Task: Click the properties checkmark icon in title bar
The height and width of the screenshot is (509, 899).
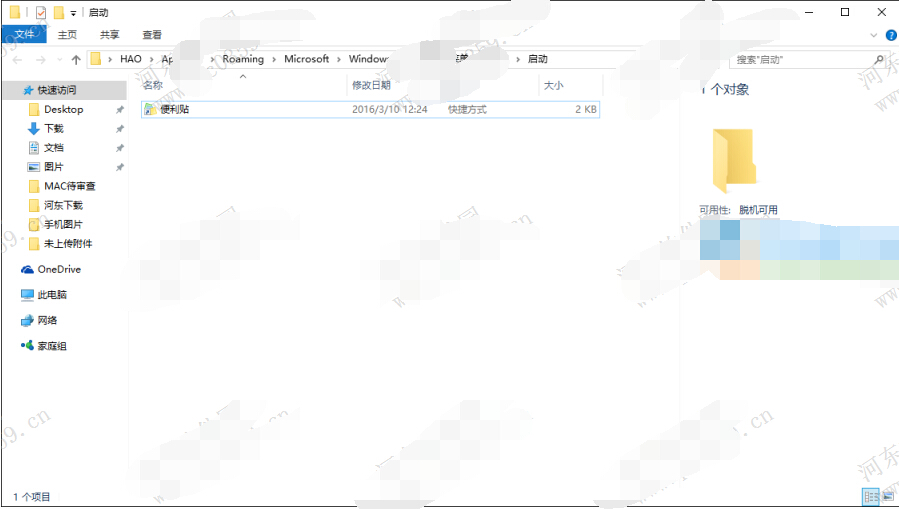Action: pos(41,12)
